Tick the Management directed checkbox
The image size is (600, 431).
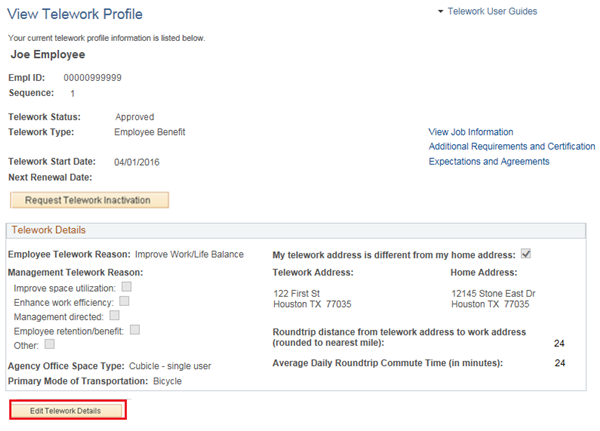click(114, 315)
